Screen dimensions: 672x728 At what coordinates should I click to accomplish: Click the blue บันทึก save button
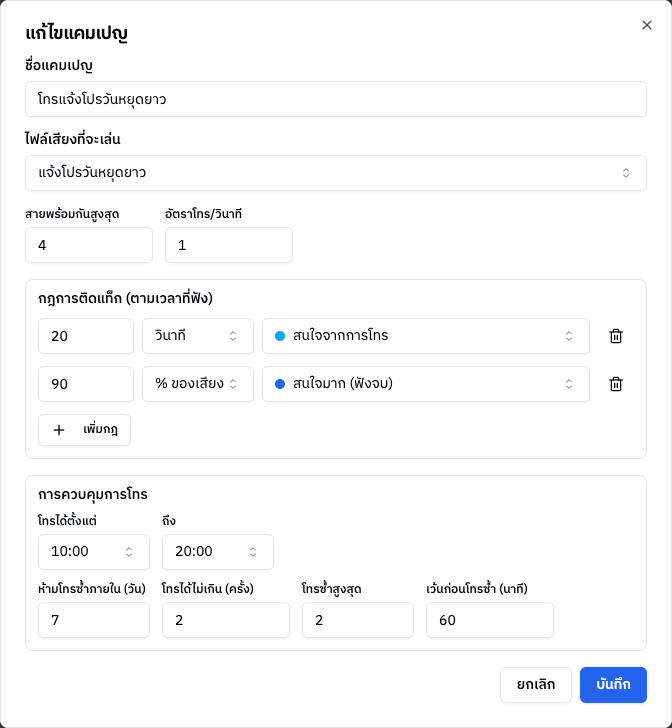pos(613,685)
